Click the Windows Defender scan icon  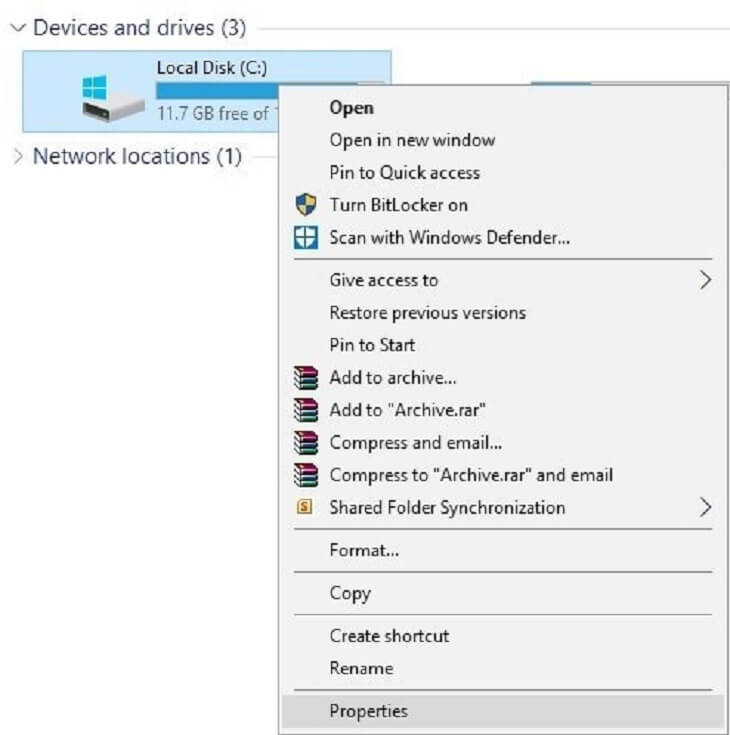pyautogui.click(x=305, y=238)
